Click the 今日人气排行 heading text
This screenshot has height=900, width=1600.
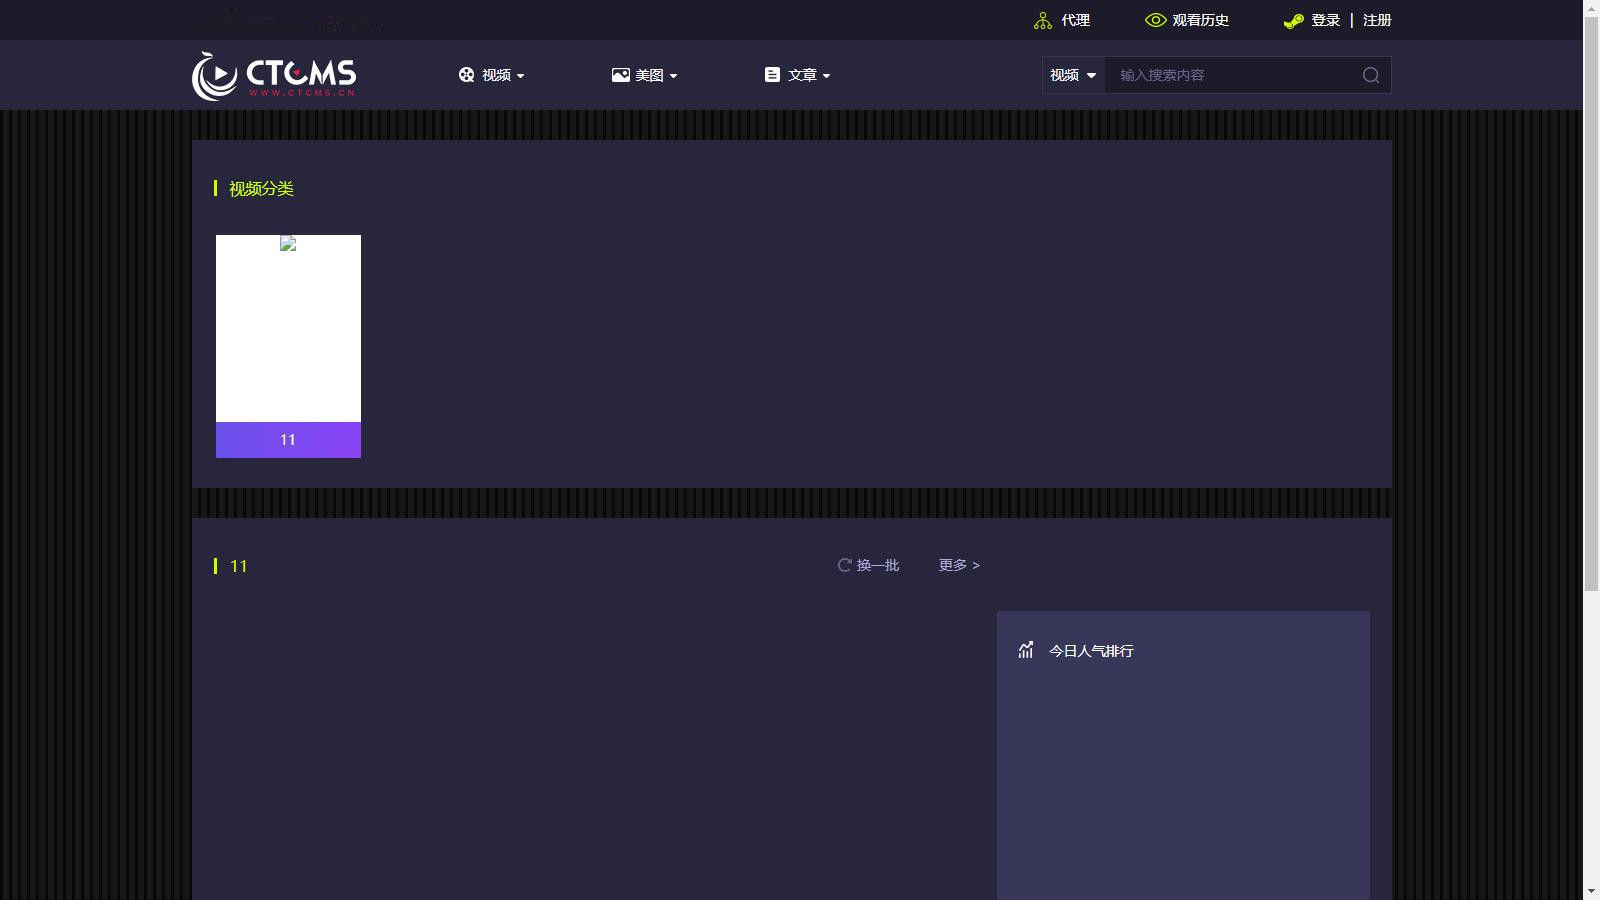coord(1091,651)
